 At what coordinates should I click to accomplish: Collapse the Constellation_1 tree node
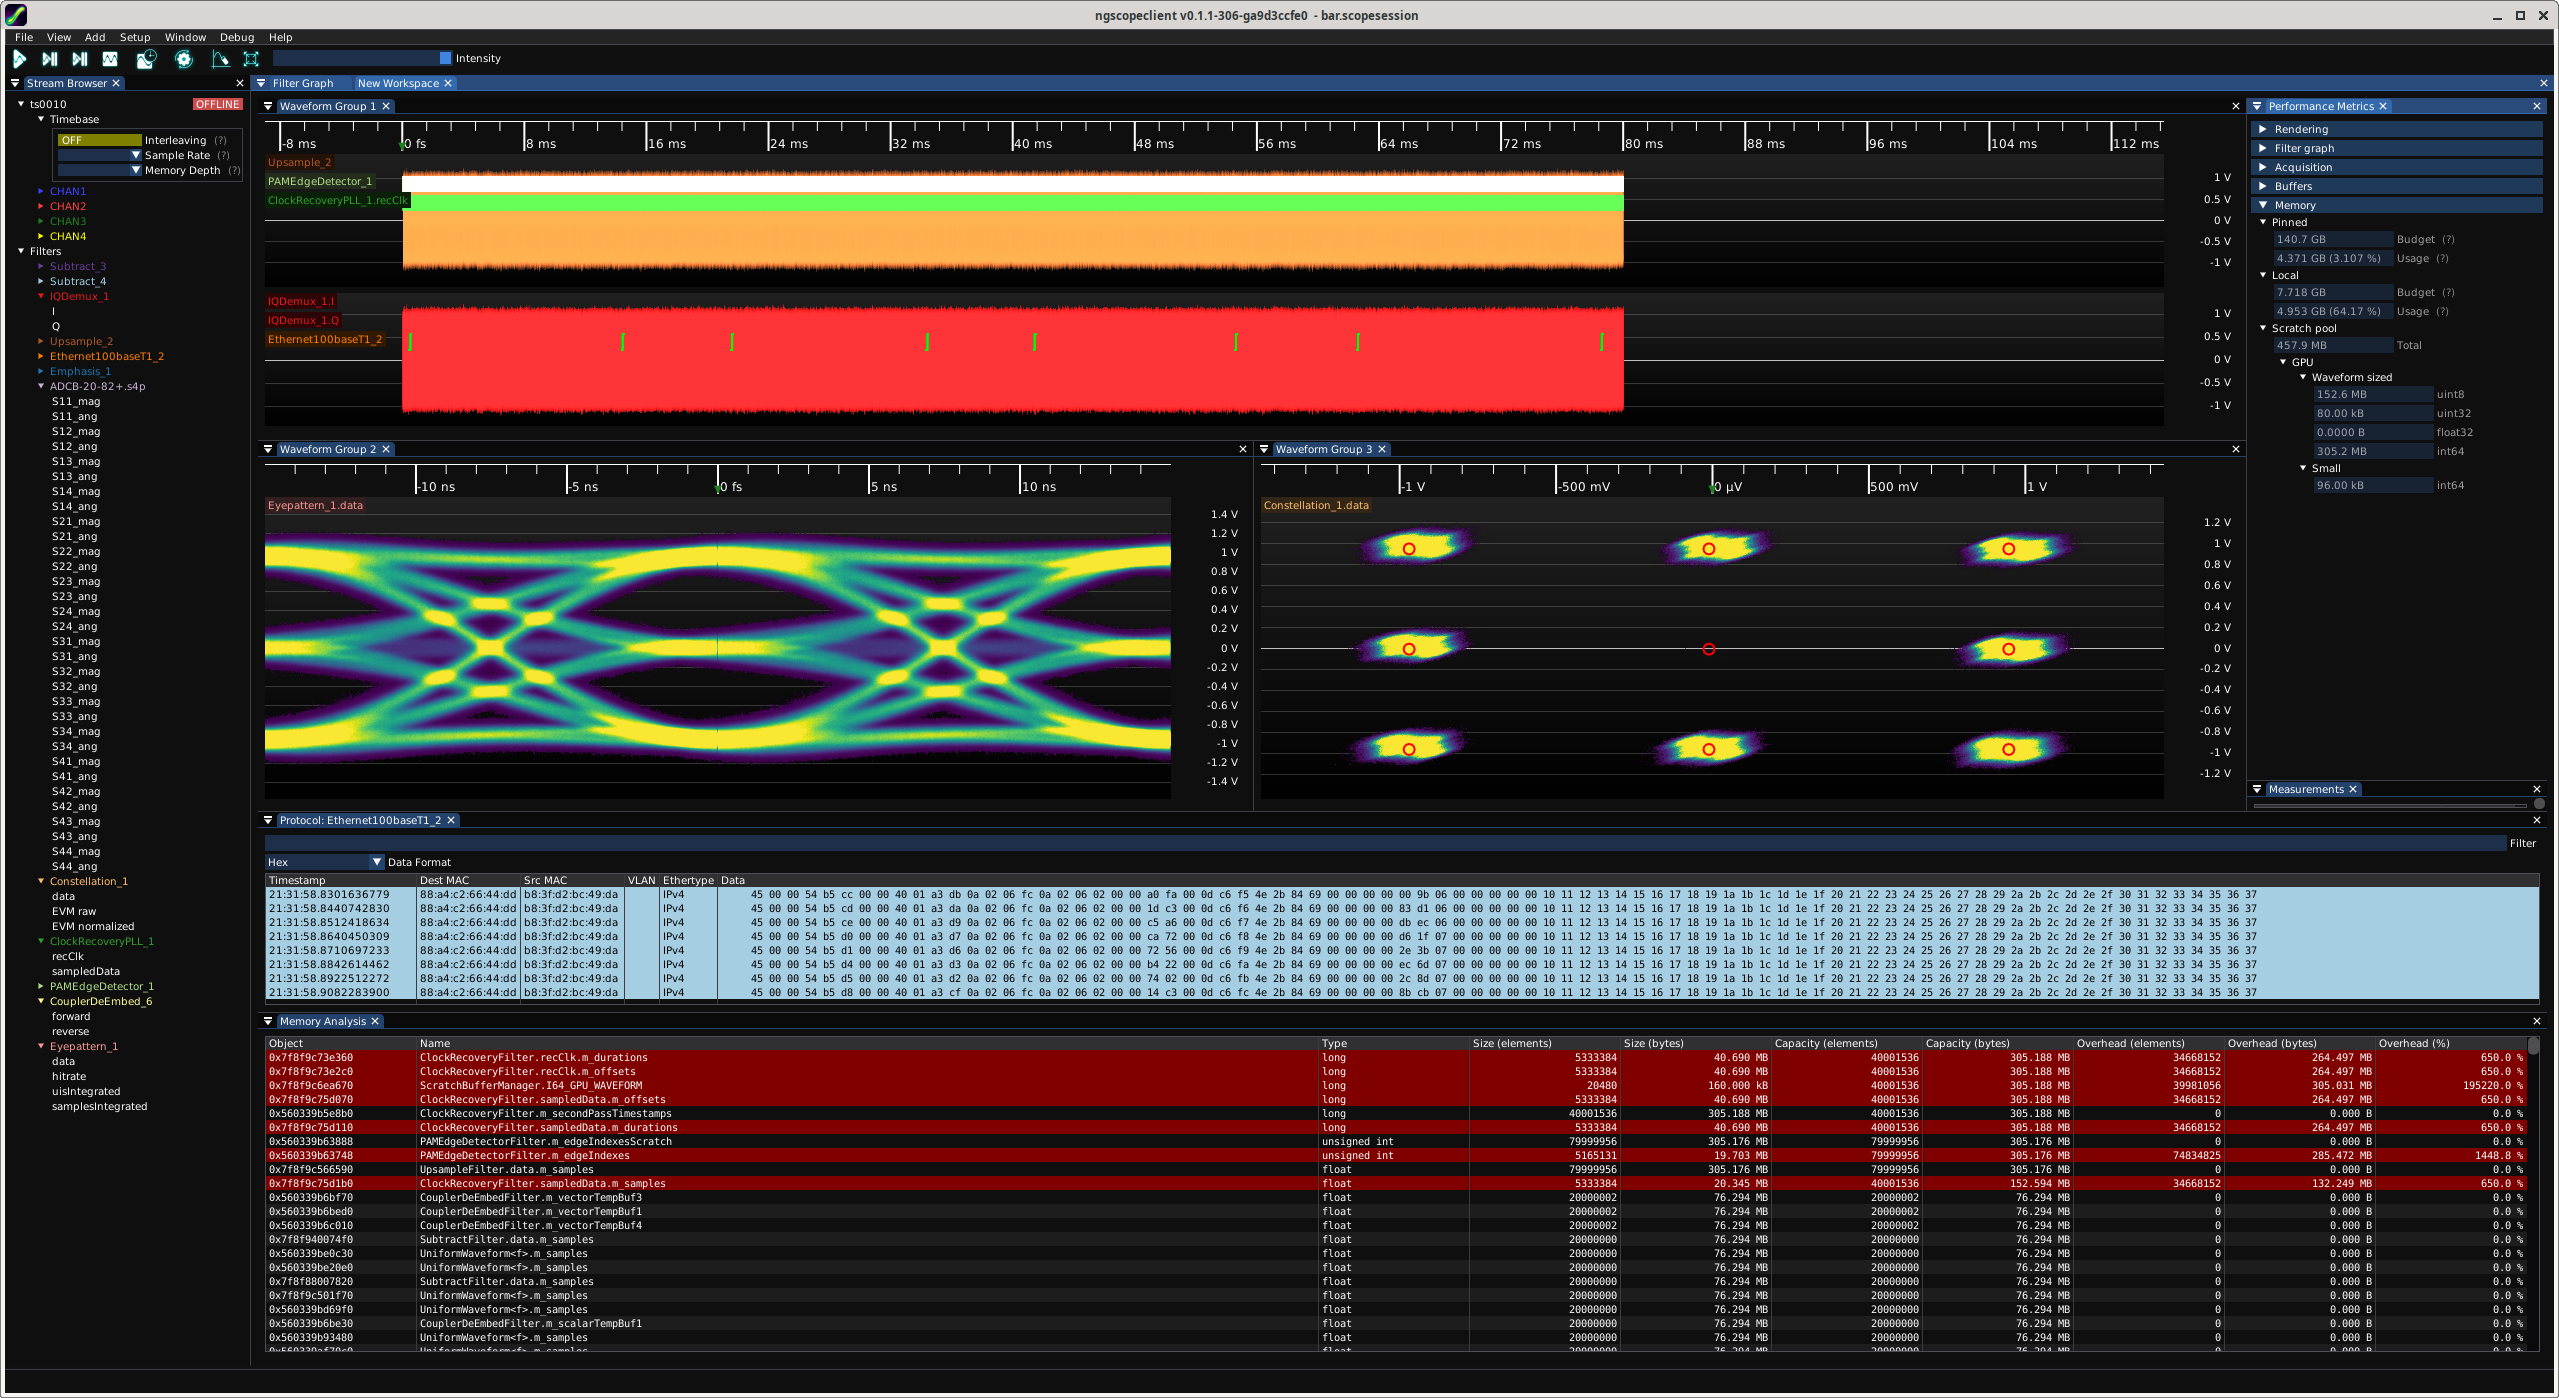(41, 881)
